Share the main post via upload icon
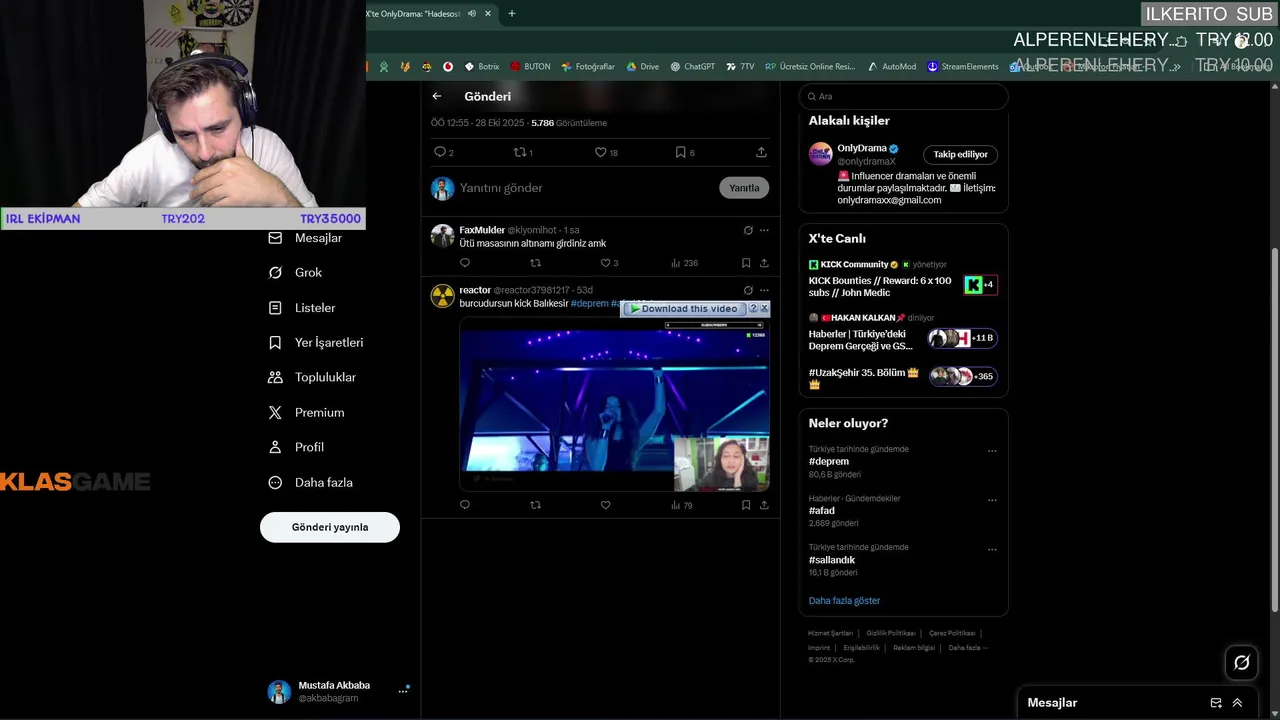Screen dimensions: 1280x720 point(761,152)
